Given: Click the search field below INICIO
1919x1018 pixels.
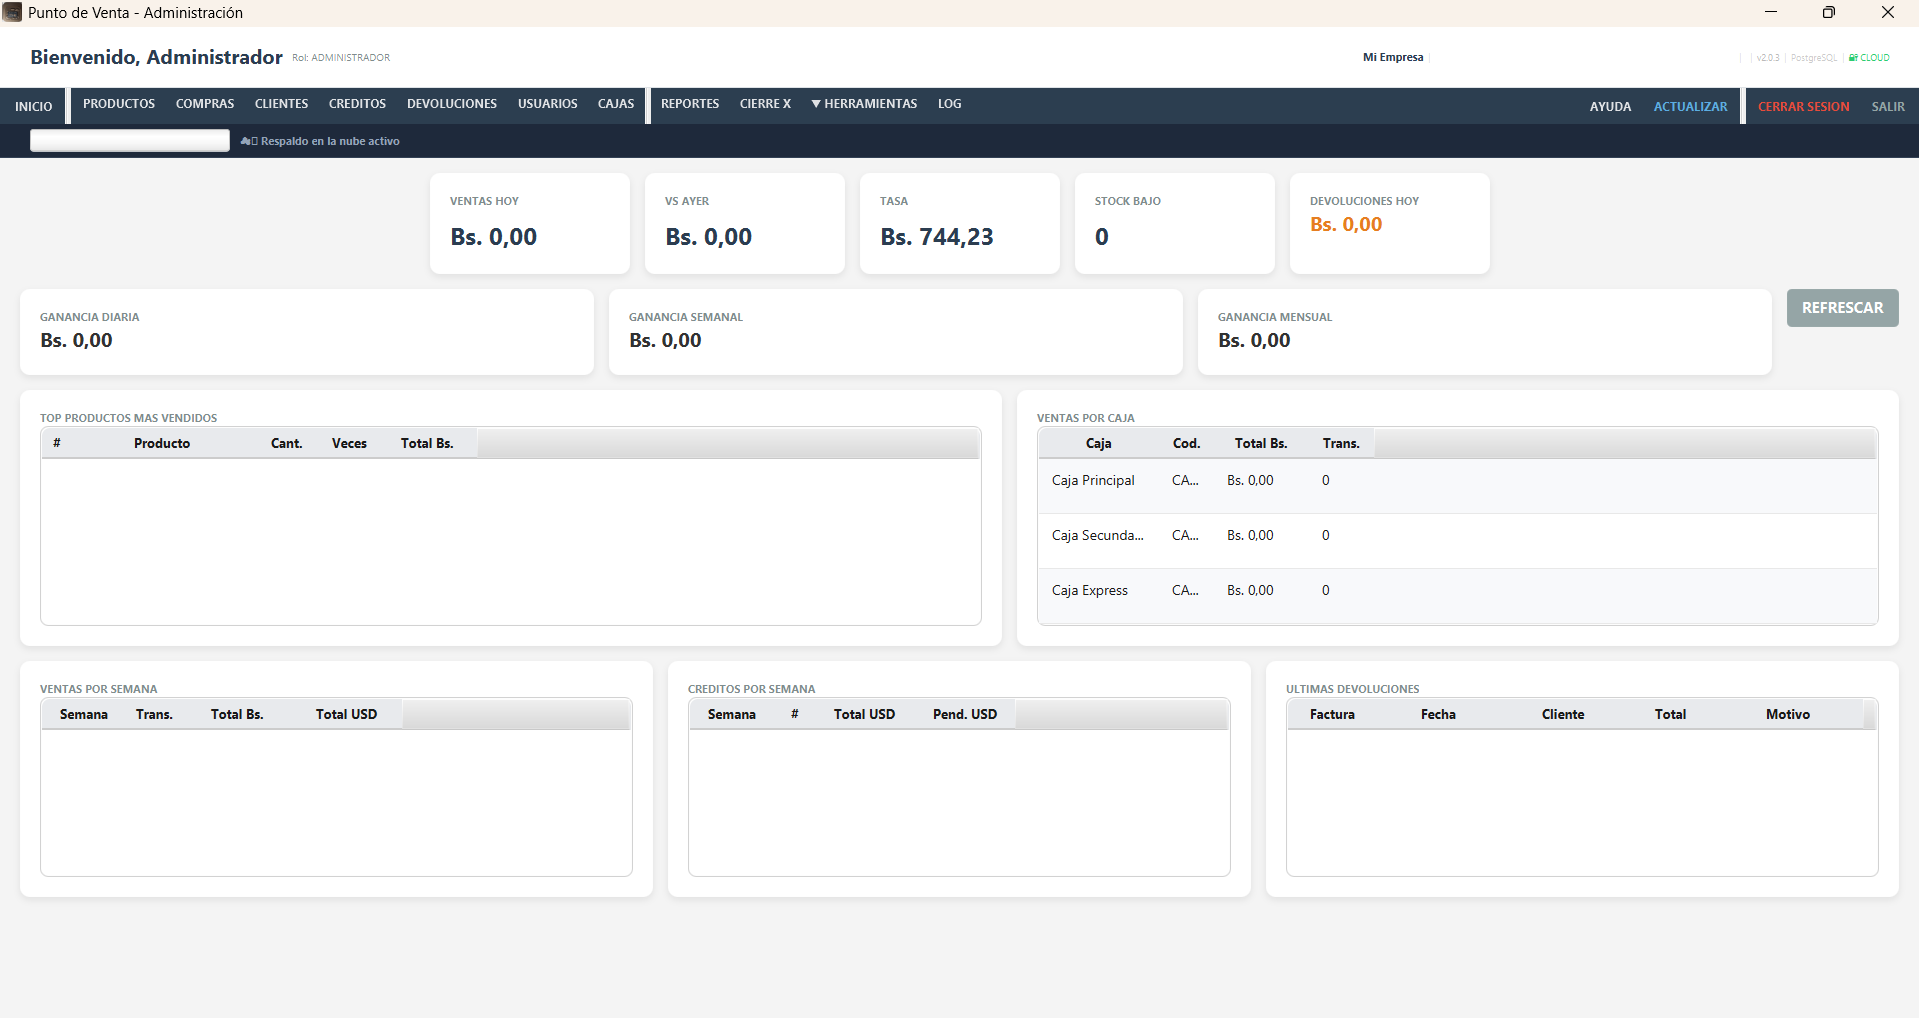Looking at the screenshot, I should tap(130, 141).
